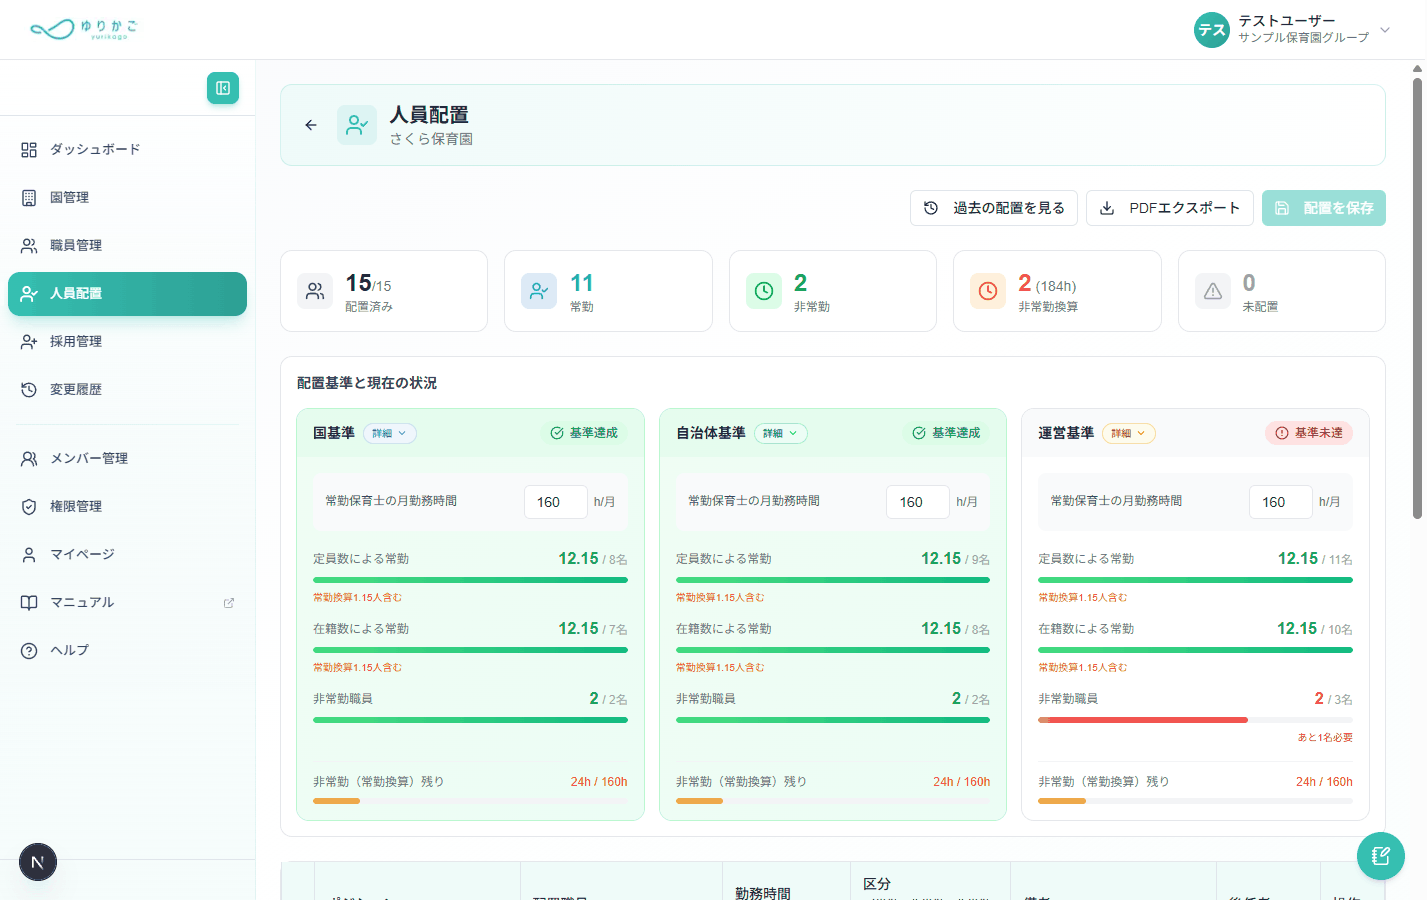Image resolution: width=1427 pixels, height=900 pixels.
Task: Go to 権限管理 in the sidebar
Action: 127,507
